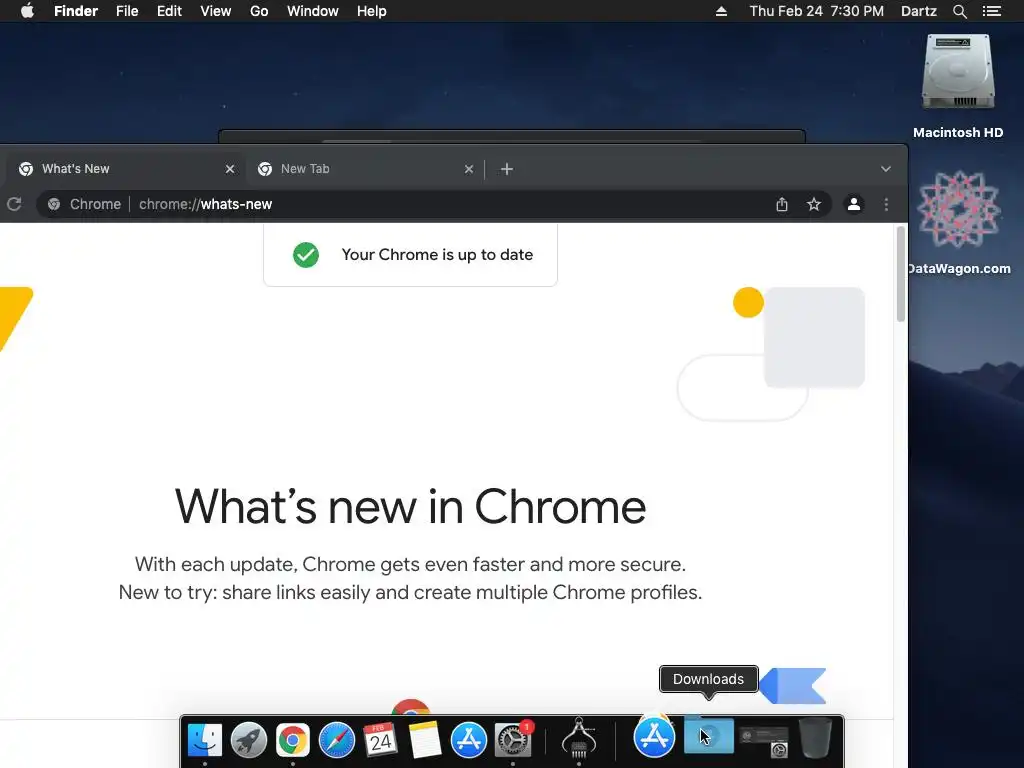The height and width of the screenshot is (768, 1024).
Task: Open the Window menu
Action: click(313, 11)
